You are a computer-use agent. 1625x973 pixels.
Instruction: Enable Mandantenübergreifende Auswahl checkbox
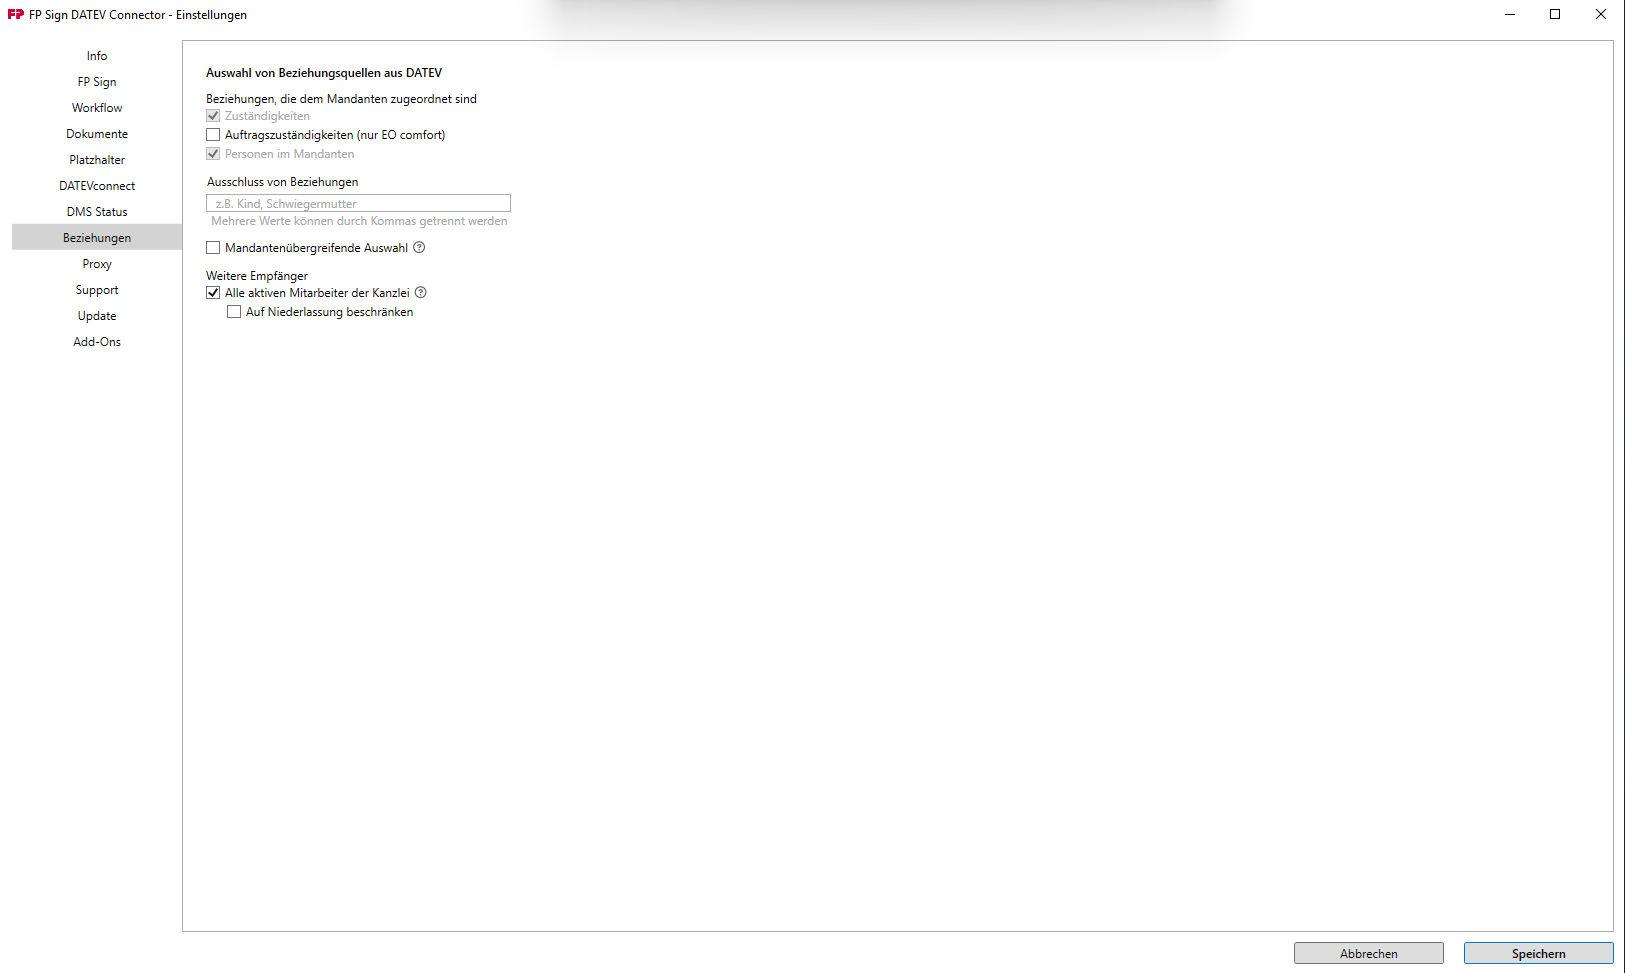(213, 247)
